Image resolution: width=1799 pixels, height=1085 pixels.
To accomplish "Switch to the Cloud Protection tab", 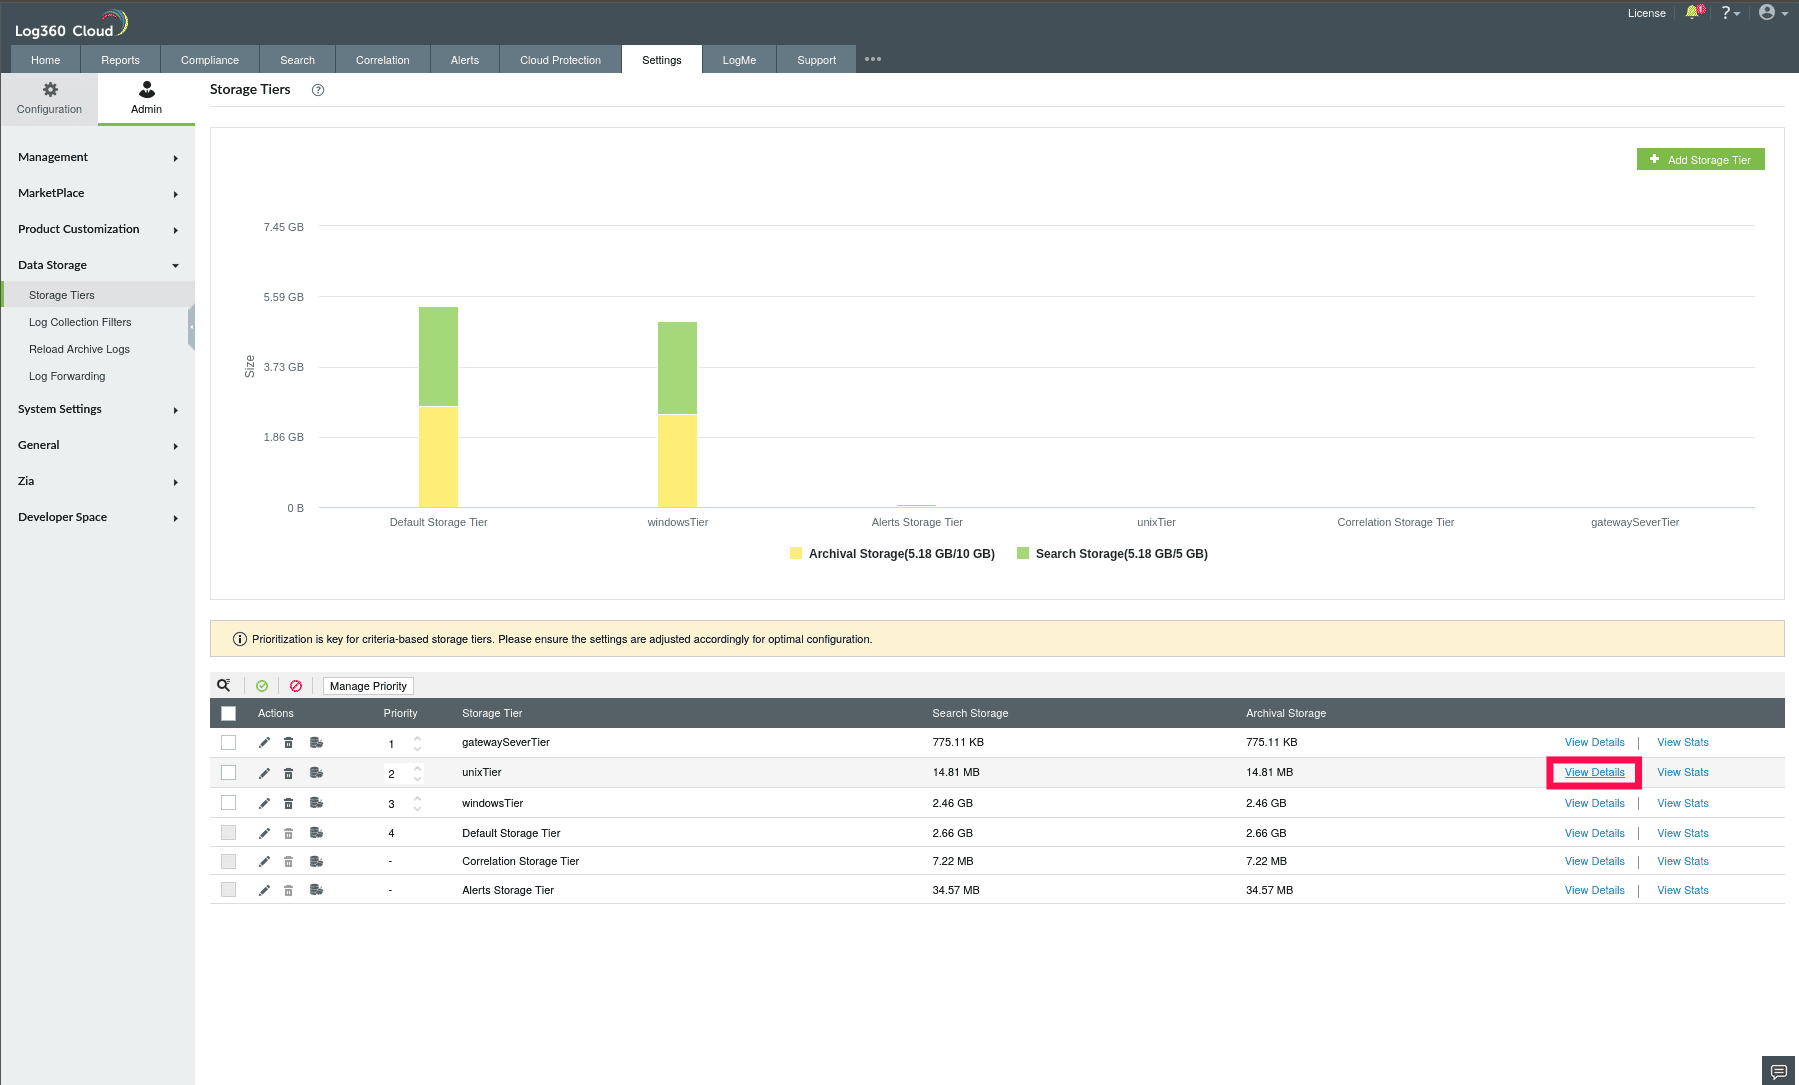I will click(x=559, y=59).
